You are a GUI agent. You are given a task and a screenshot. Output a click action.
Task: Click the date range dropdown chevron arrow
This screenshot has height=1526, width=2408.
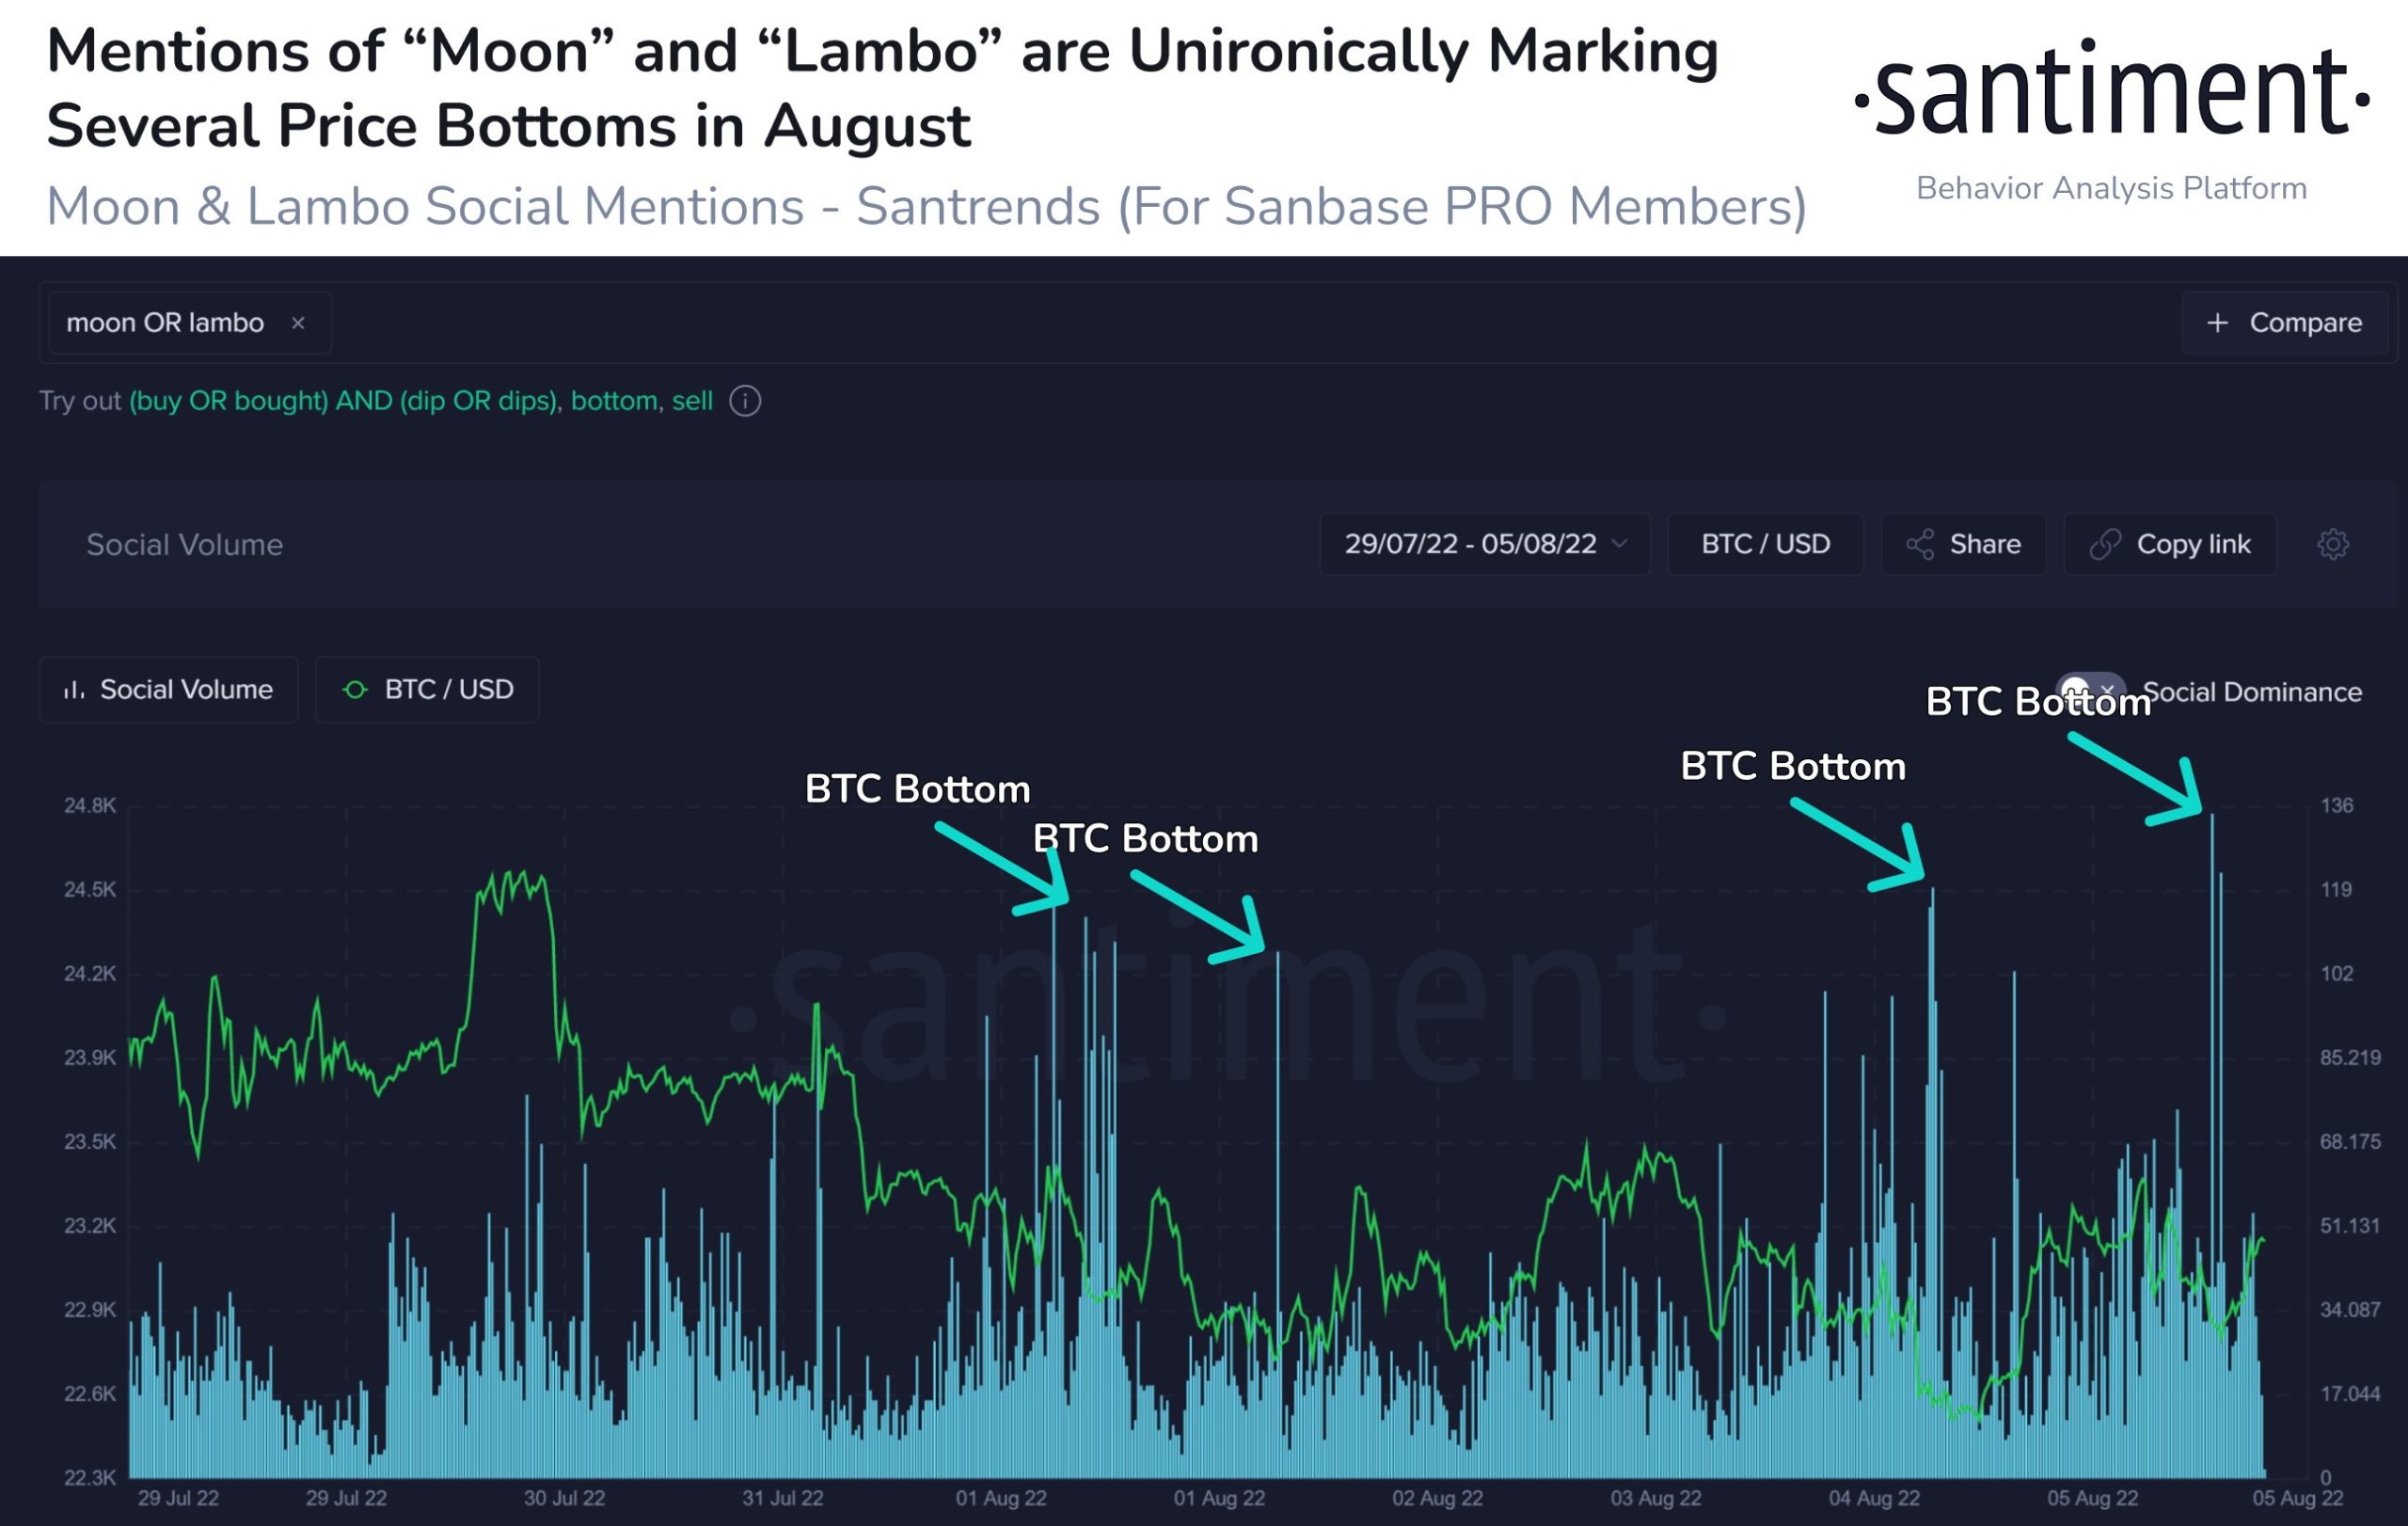tap(1620, 544)
